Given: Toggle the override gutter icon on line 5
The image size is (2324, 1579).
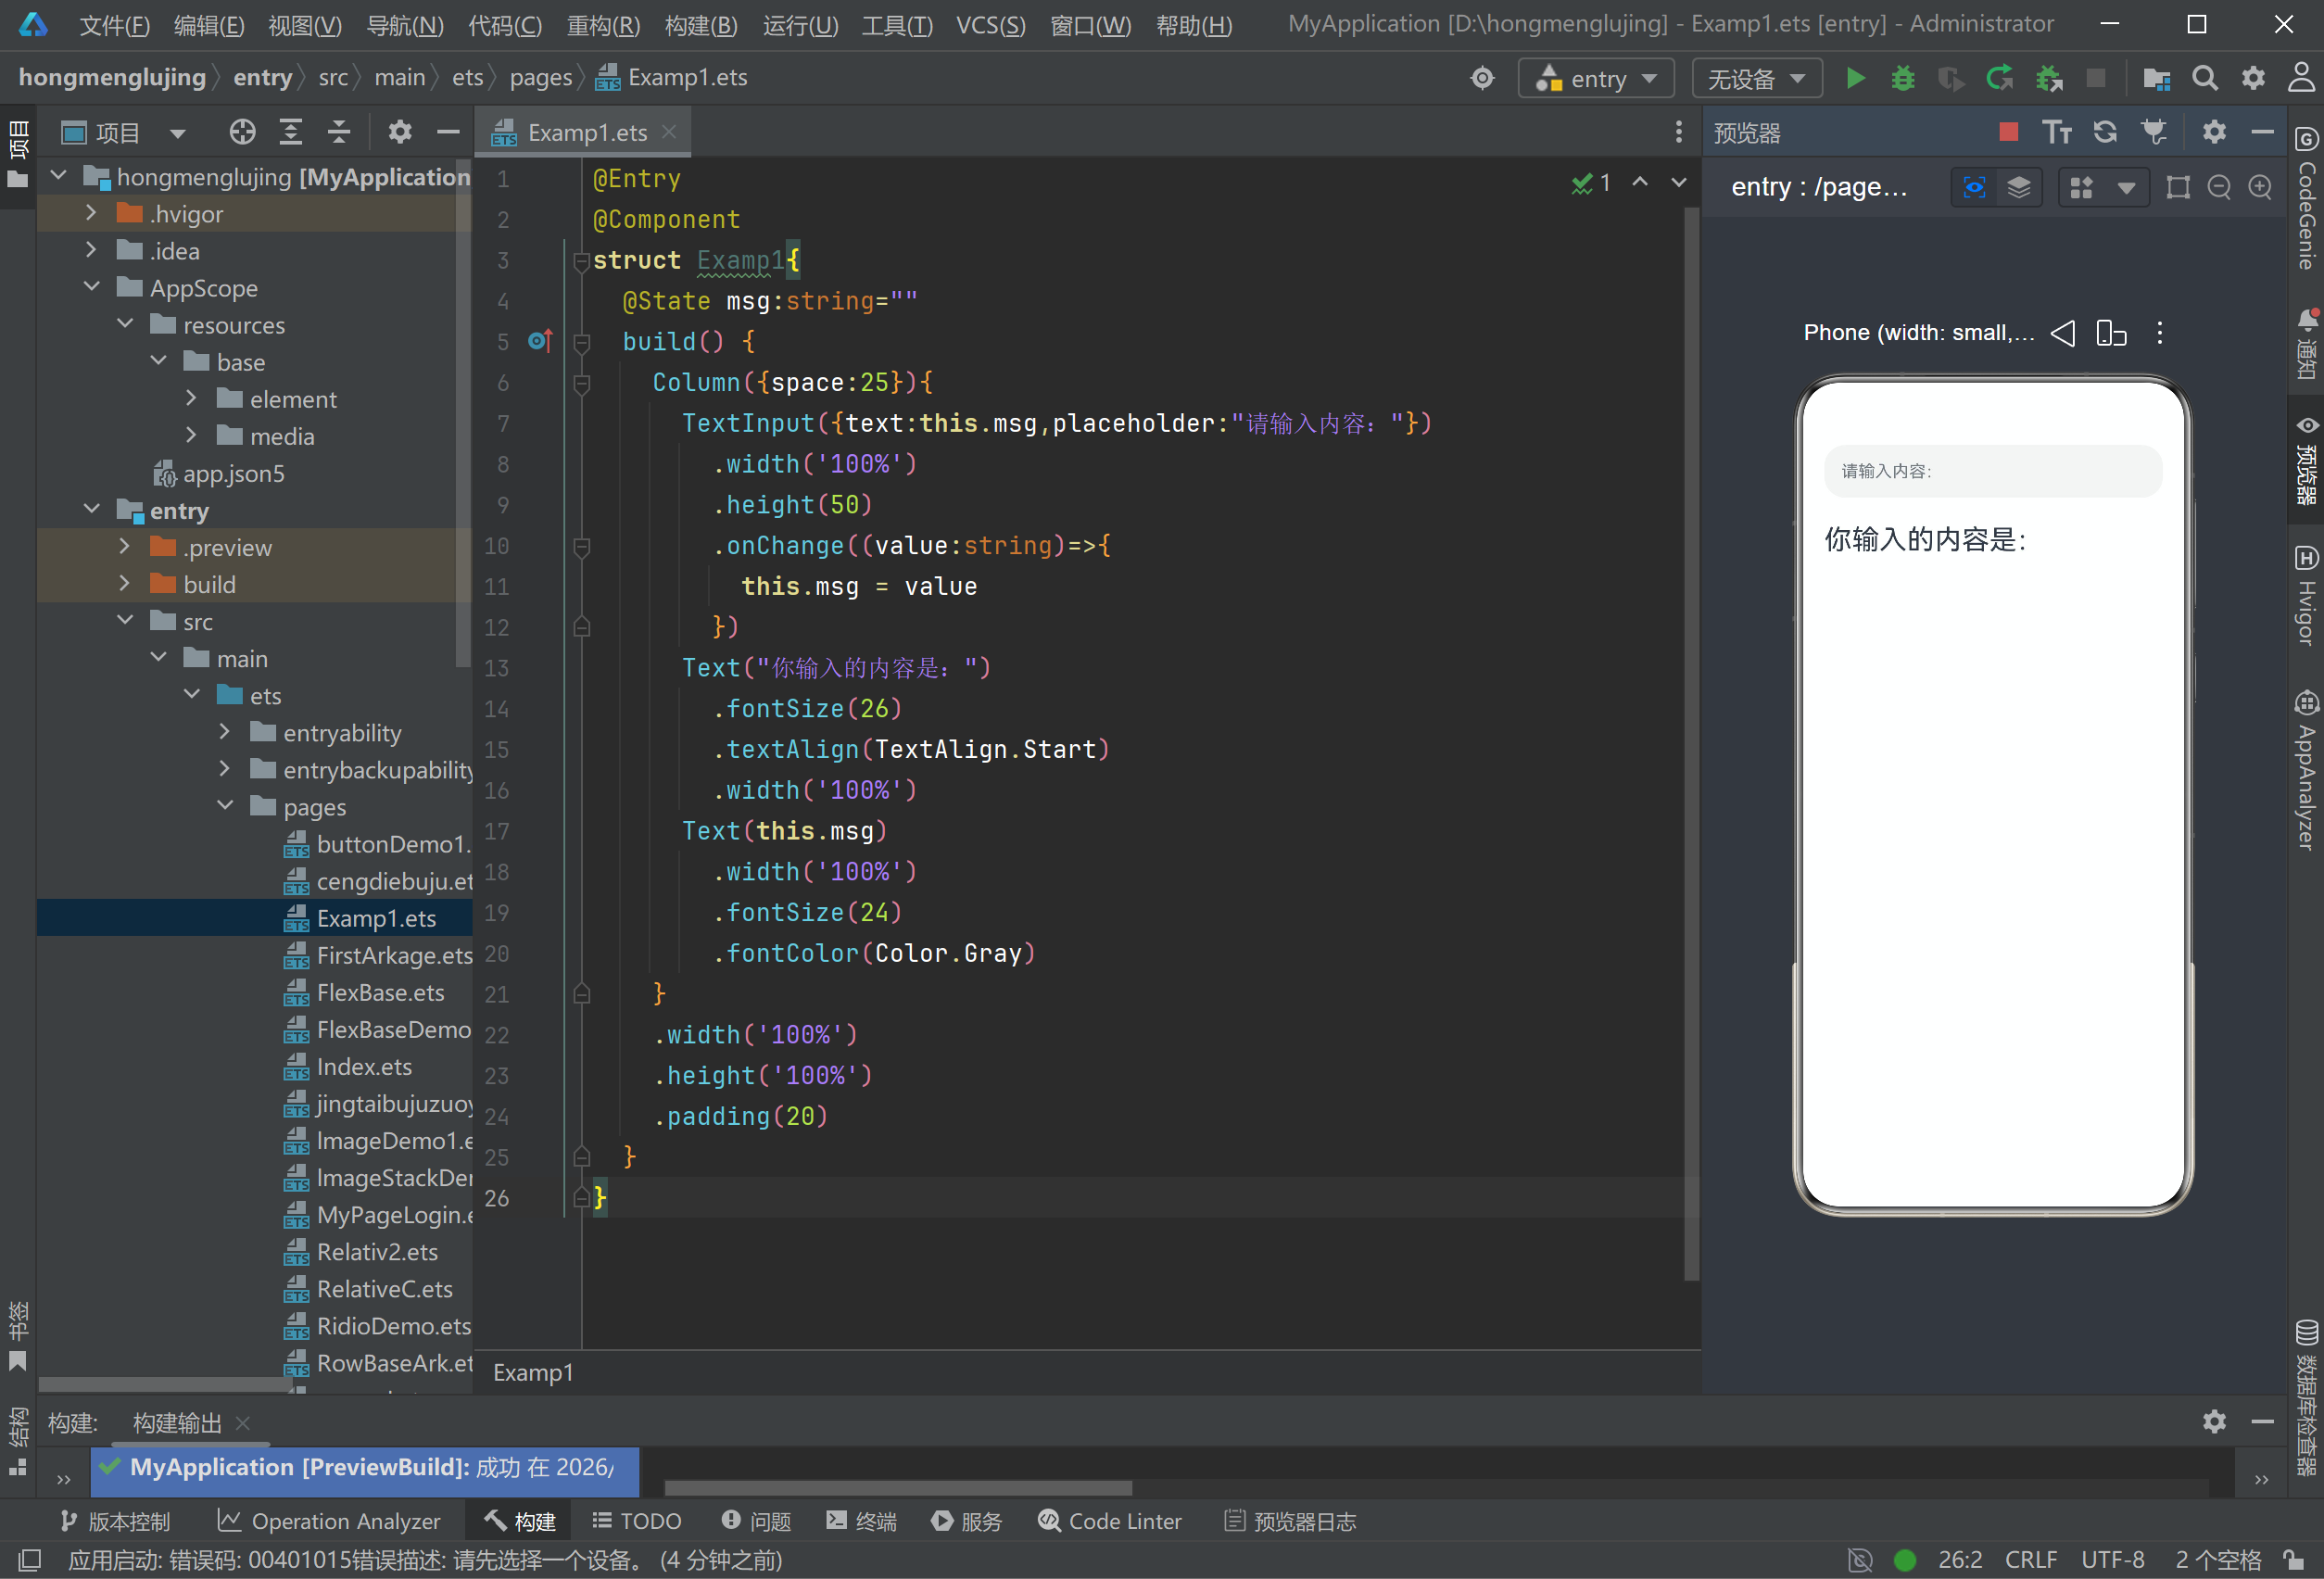Looking at the screenshot, I should click(540, 341).
